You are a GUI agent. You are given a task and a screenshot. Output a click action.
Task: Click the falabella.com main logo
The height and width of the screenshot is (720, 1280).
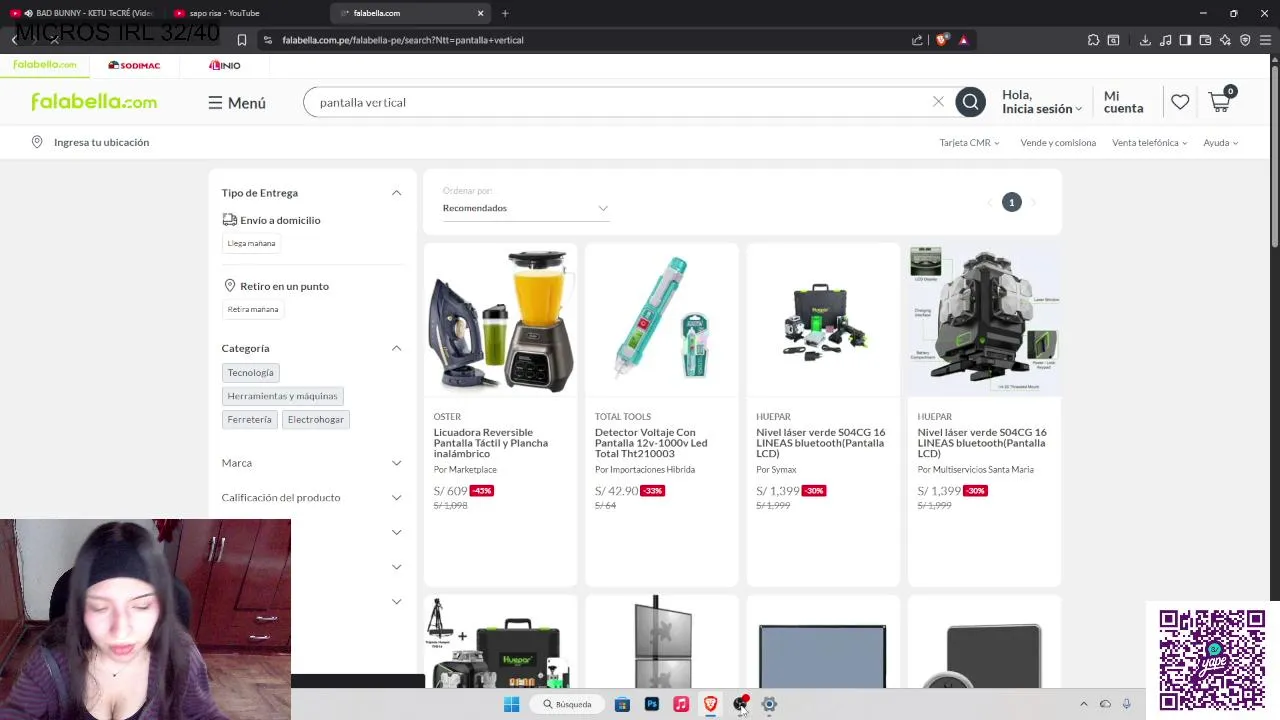point(94,102)
